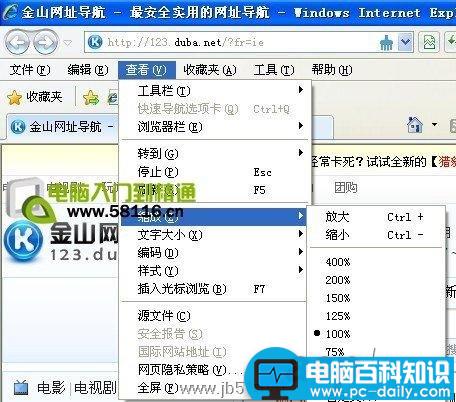Click the 金山 K logo on page
456x402 pixels.
click(x=23, y=240)
